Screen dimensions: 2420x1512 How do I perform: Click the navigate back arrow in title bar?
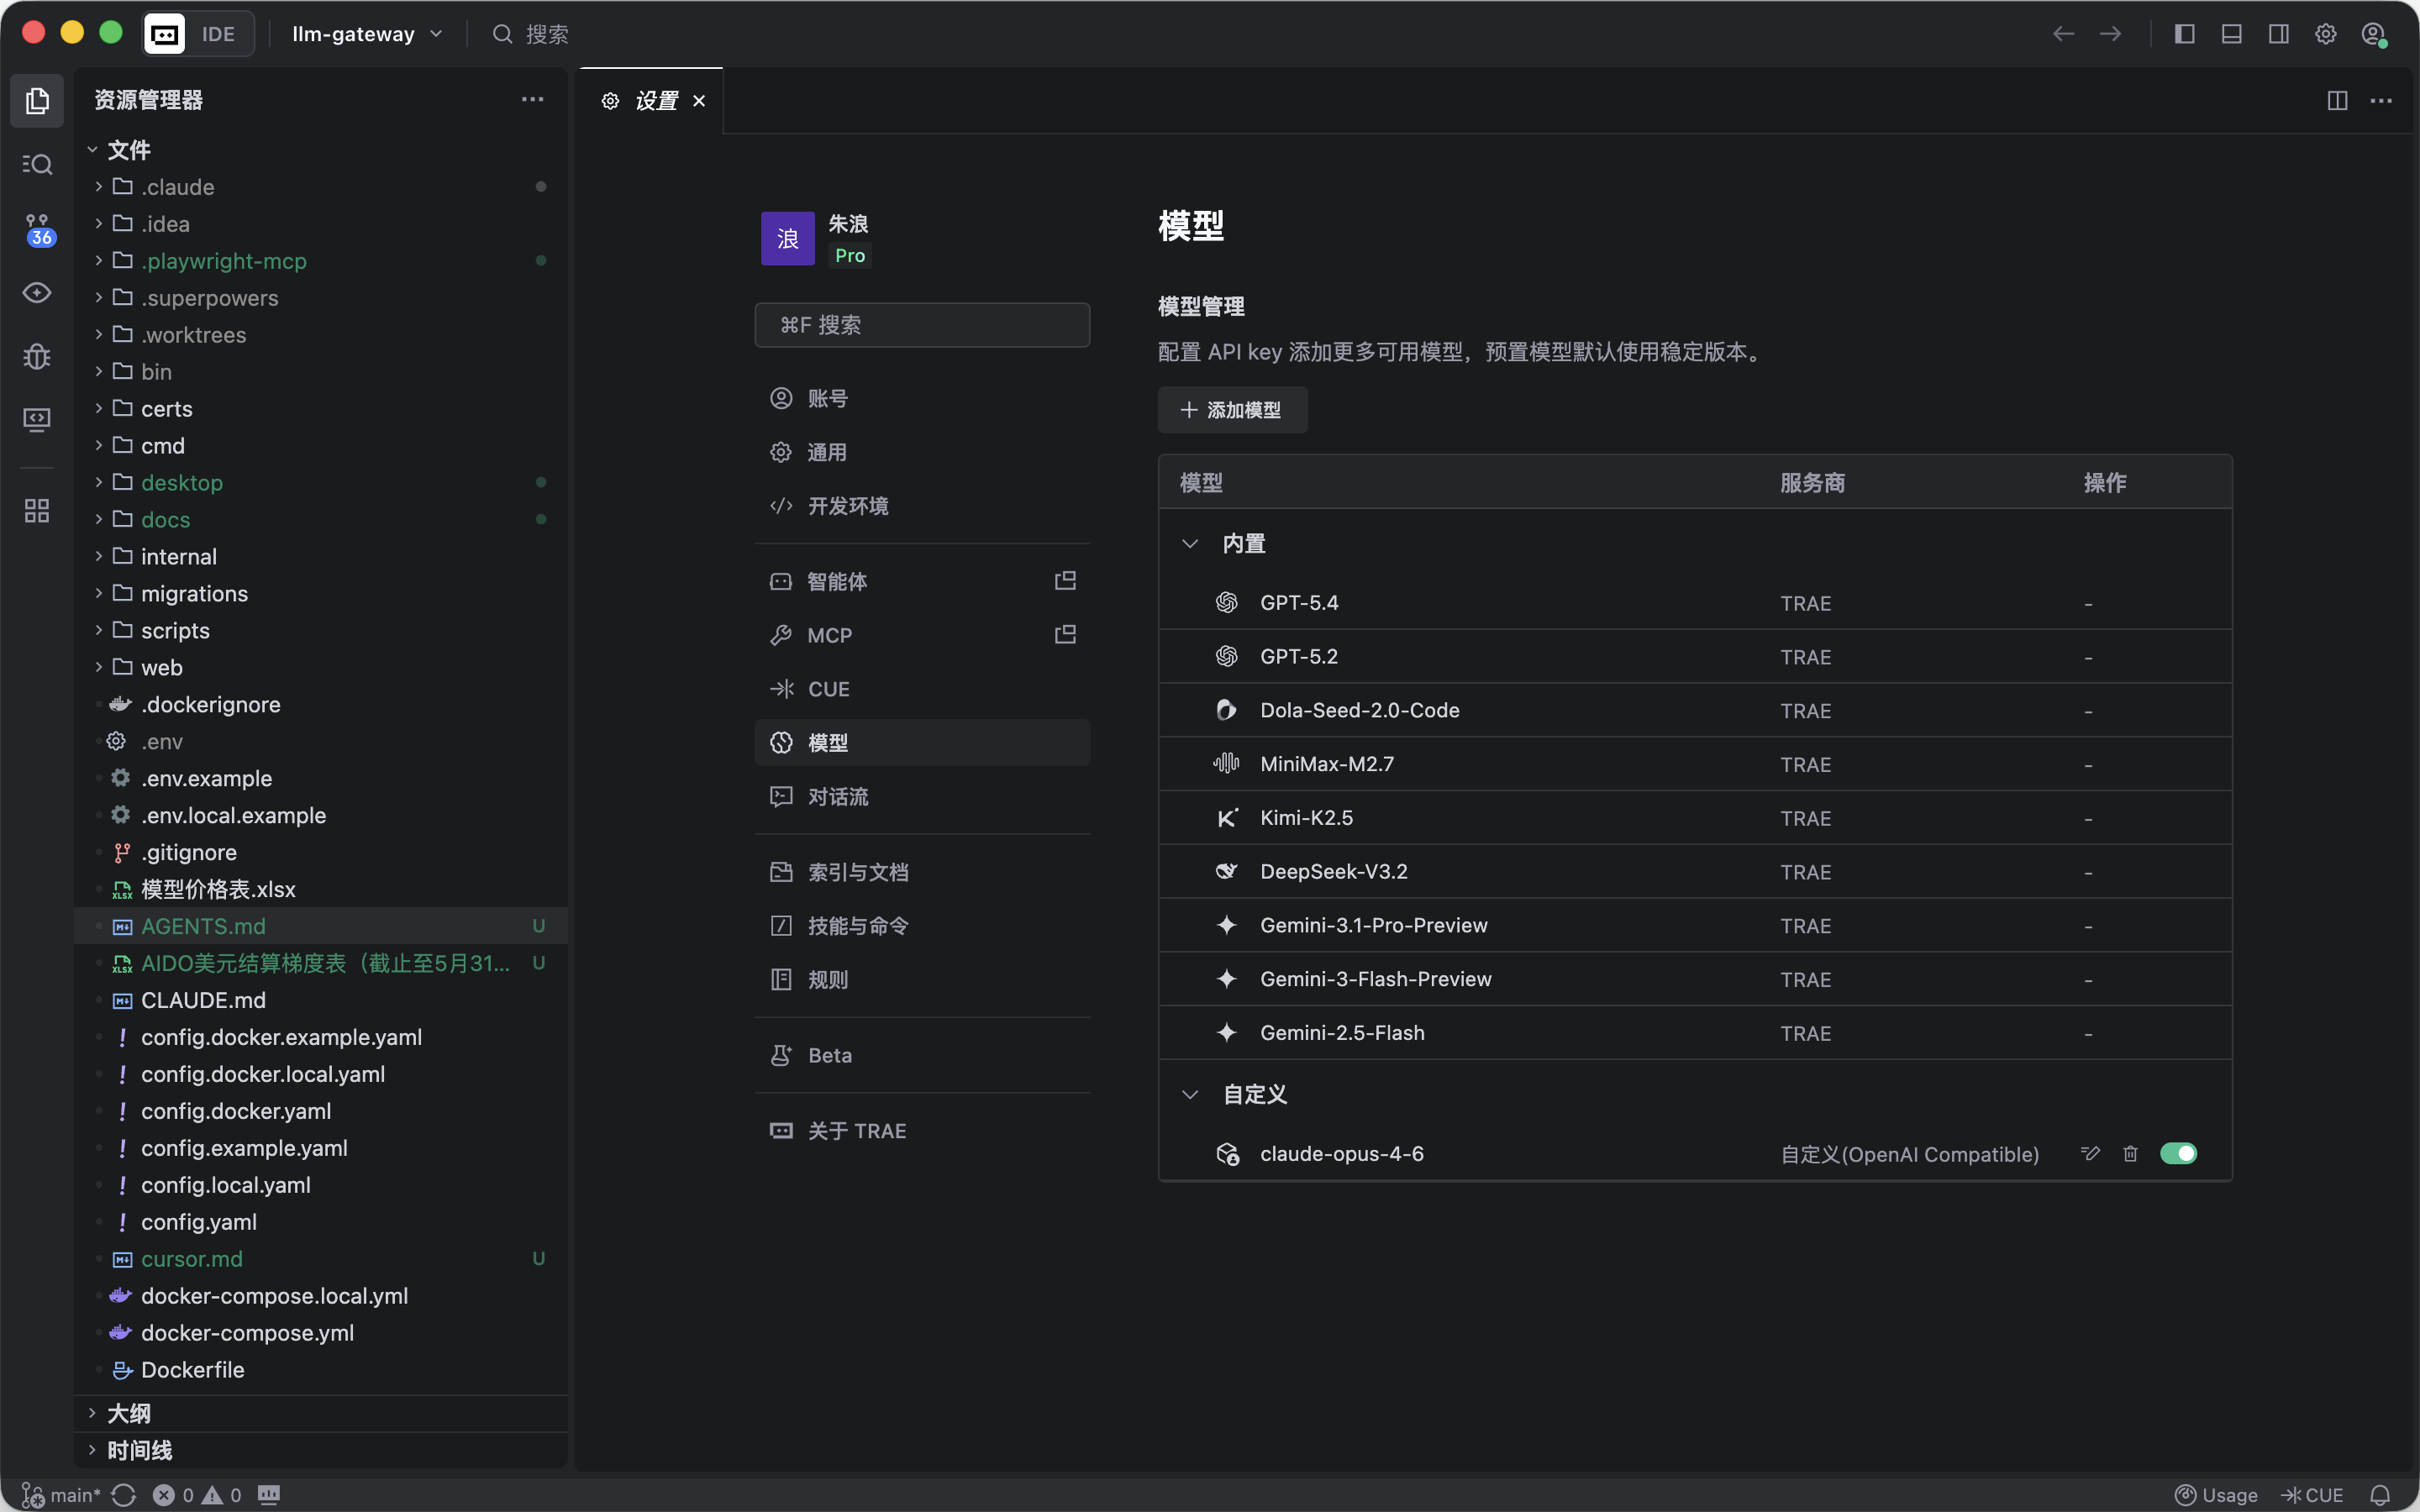click(x=2063, y=34)
